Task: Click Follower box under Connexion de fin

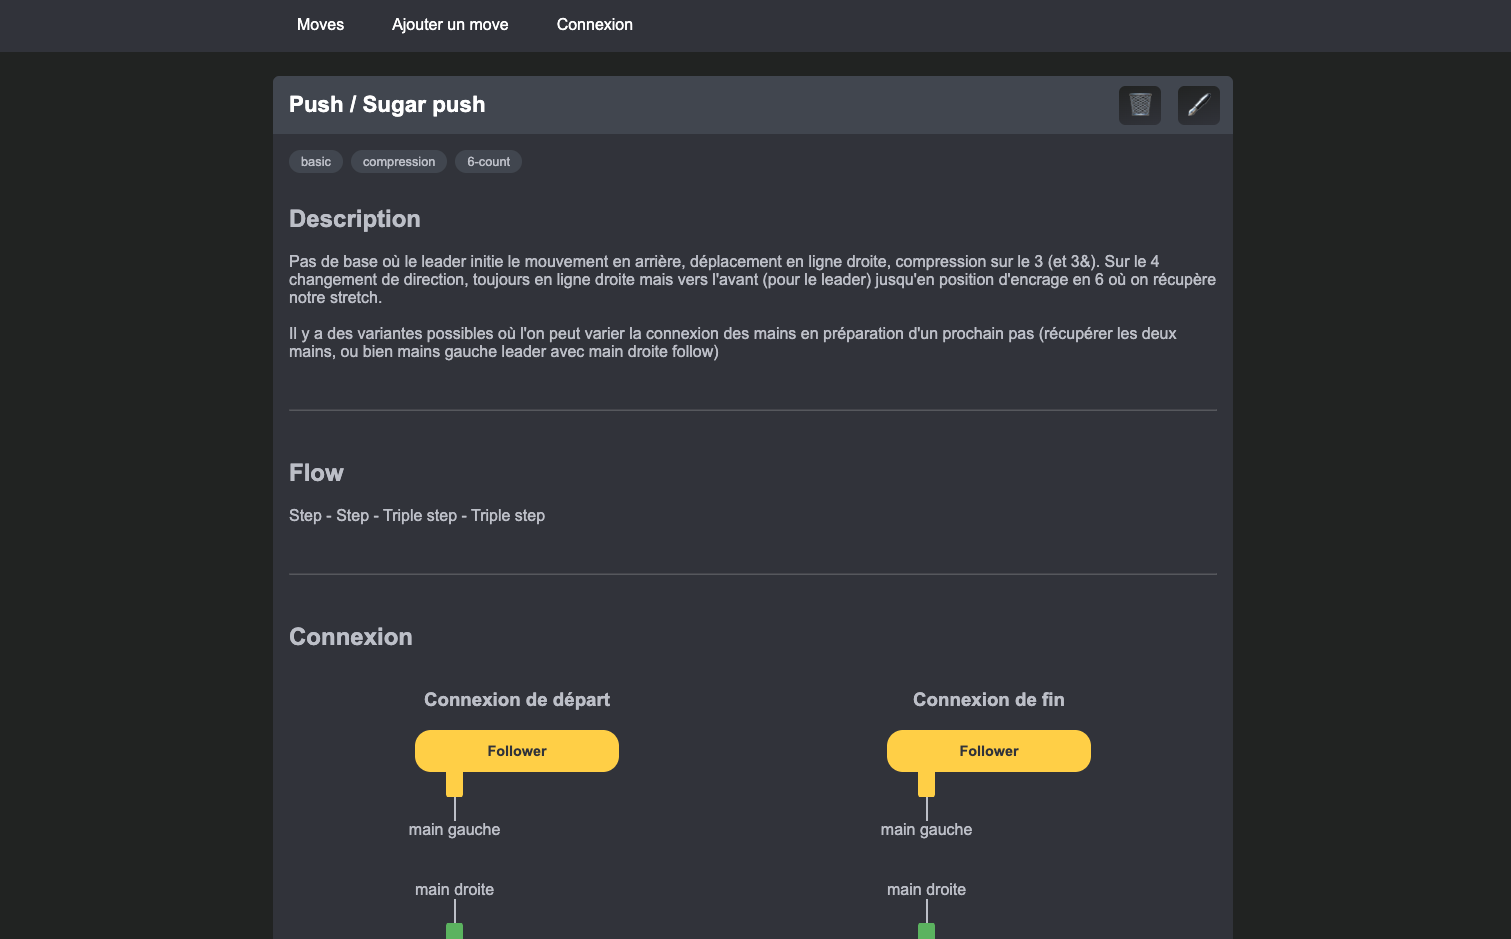Action: click(x=989, y=751)
